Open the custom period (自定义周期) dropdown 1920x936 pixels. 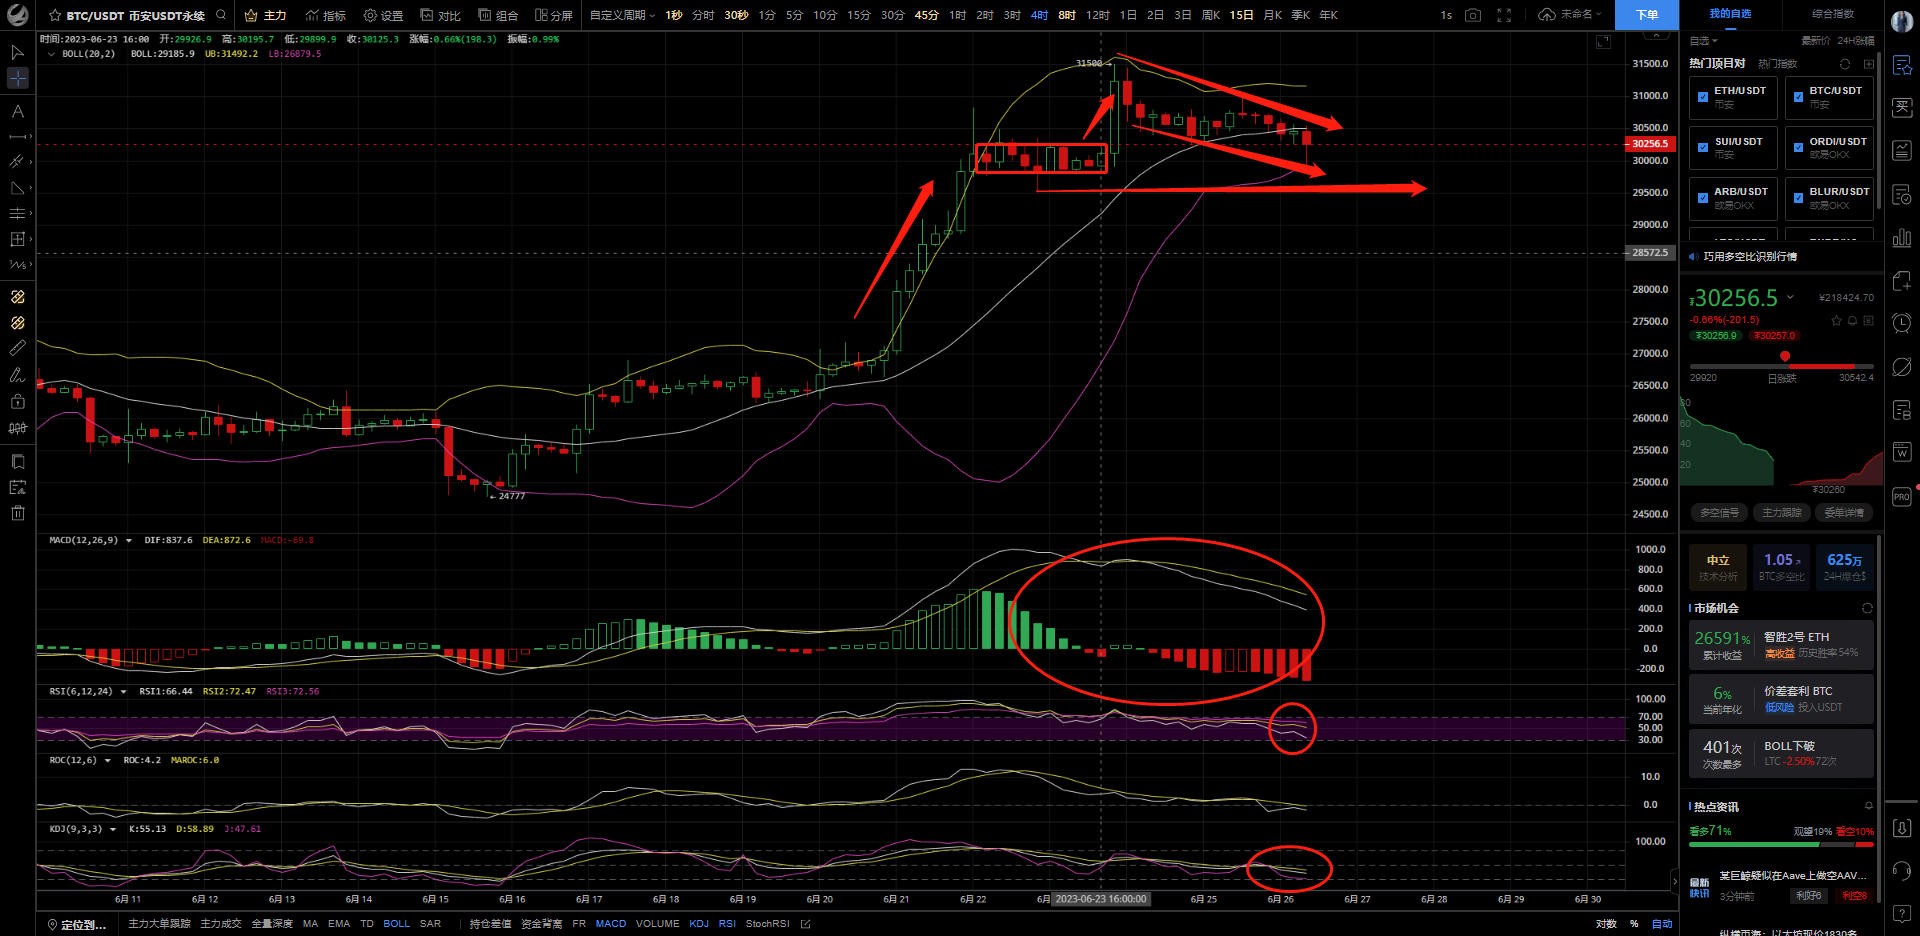pyautogui.click(x=622, y=15)
